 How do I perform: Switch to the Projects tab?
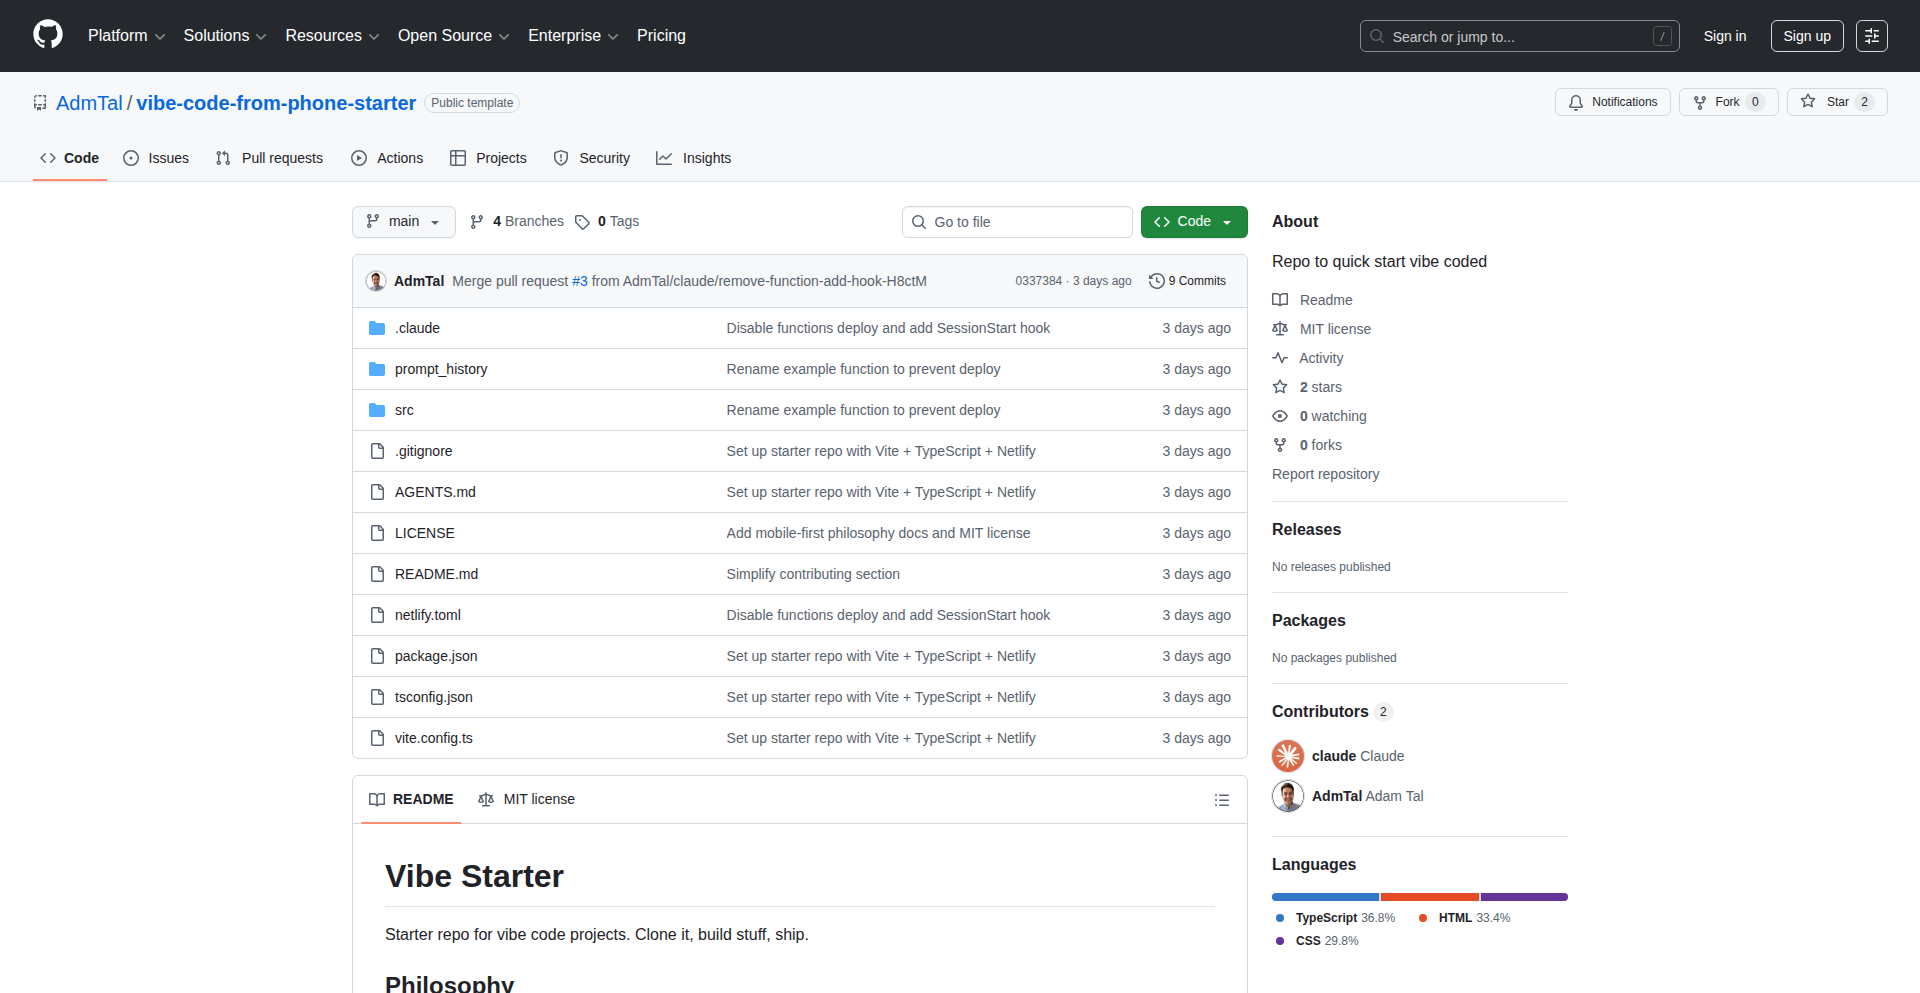coord(488,158)
